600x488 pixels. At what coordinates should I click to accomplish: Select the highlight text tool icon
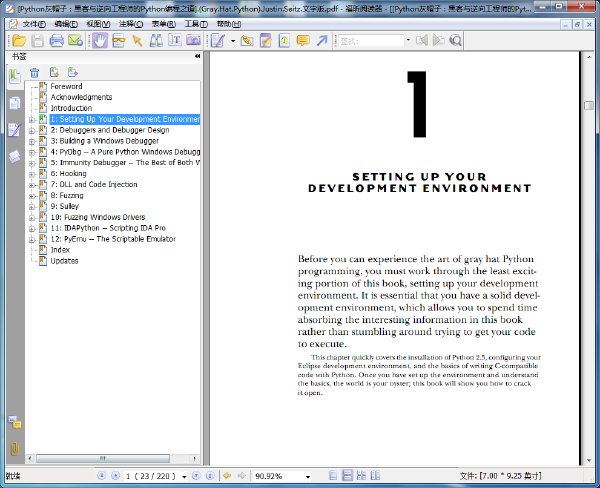coord(247,40)
